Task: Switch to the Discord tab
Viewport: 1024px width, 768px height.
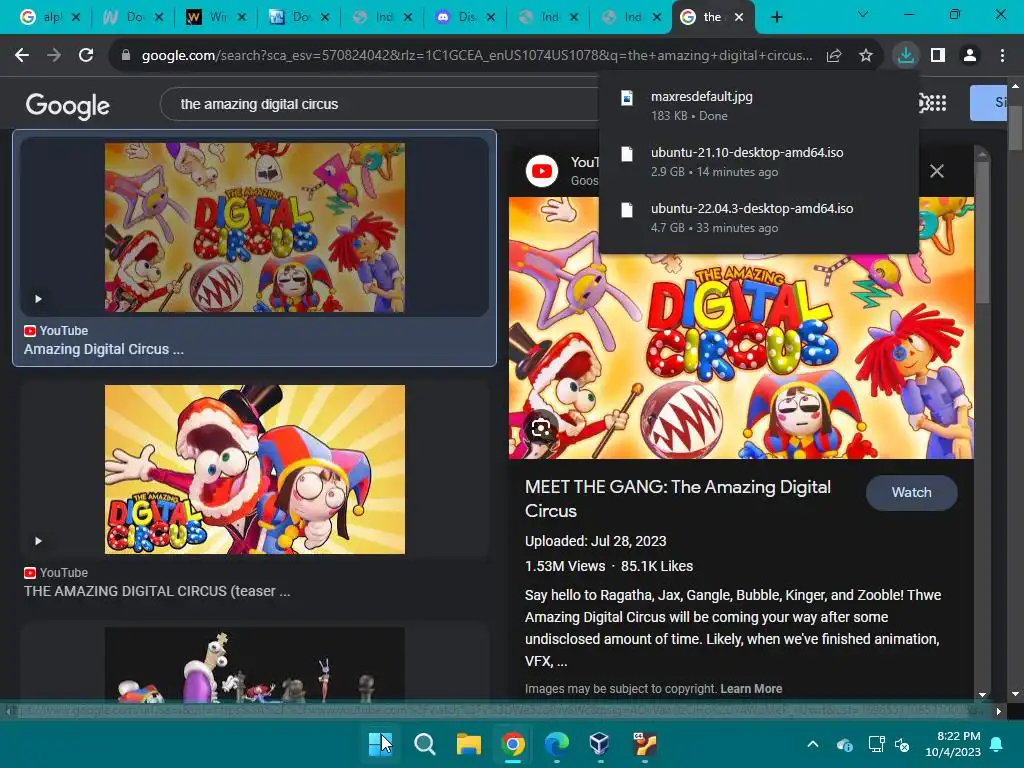Action: [x=465, y=17]
